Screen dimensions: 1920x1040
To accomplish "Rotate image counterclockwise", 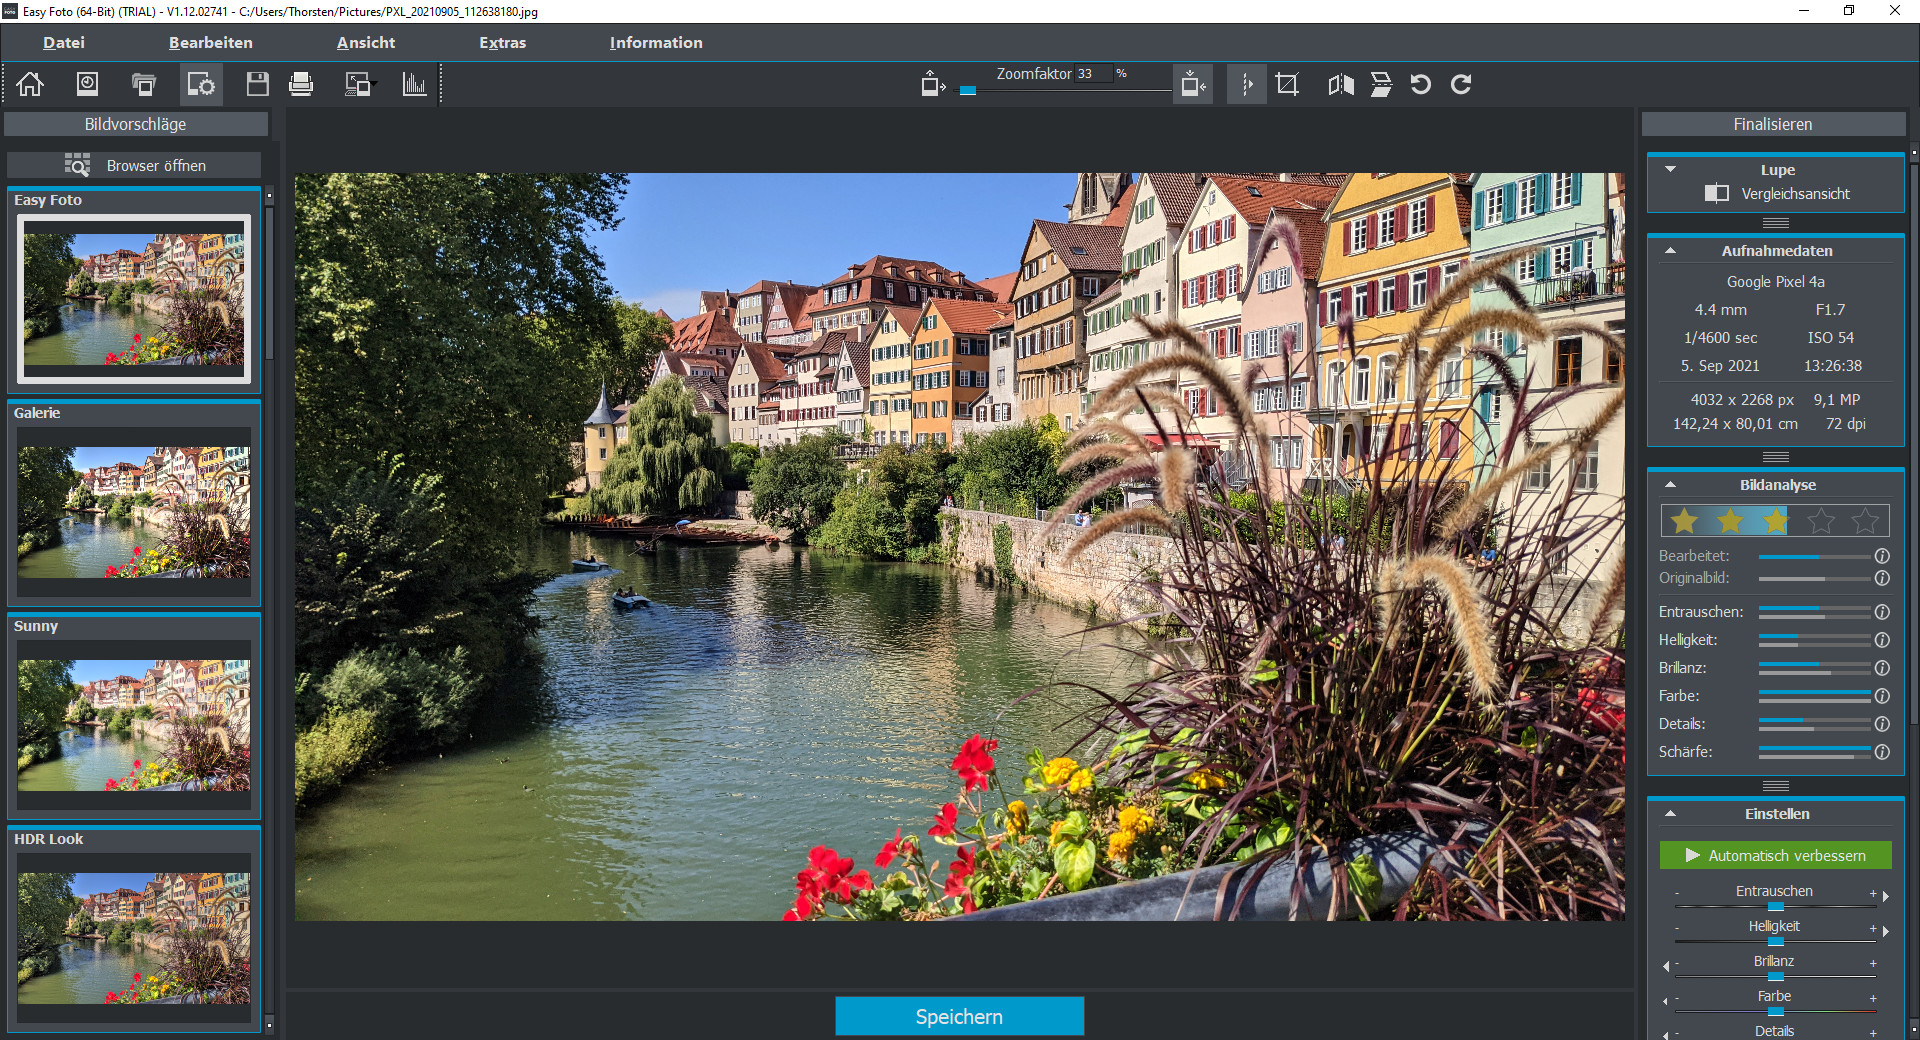I will pyautogui.click(x=1420, y=84).
